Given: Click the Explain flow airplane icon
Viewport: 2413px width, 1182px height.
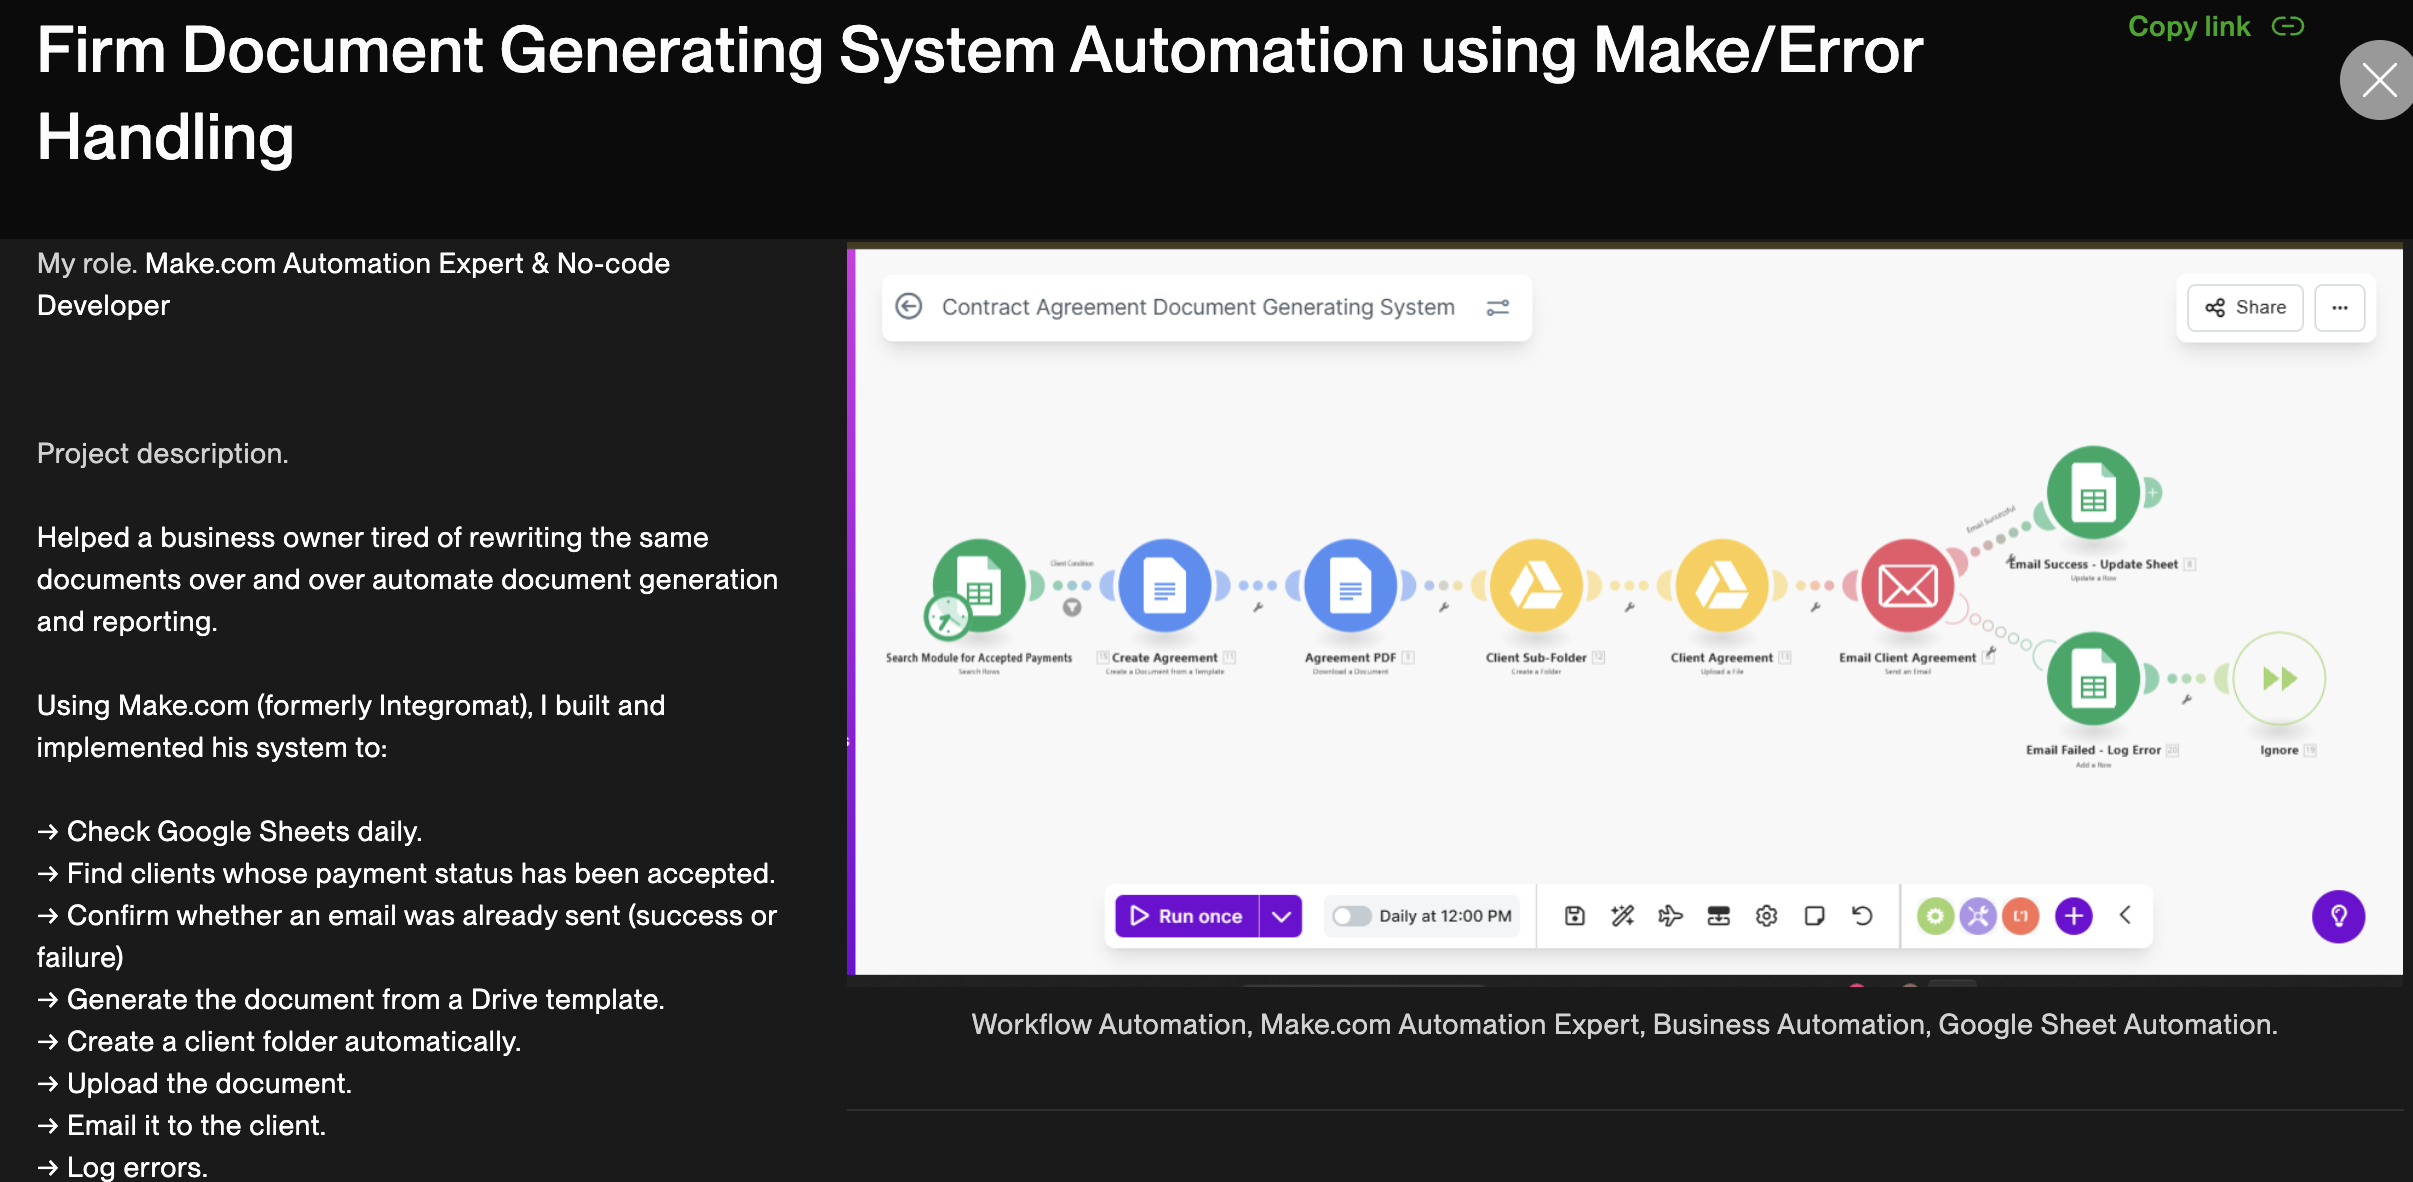Looking at the screenshot, I should 1670,916.
